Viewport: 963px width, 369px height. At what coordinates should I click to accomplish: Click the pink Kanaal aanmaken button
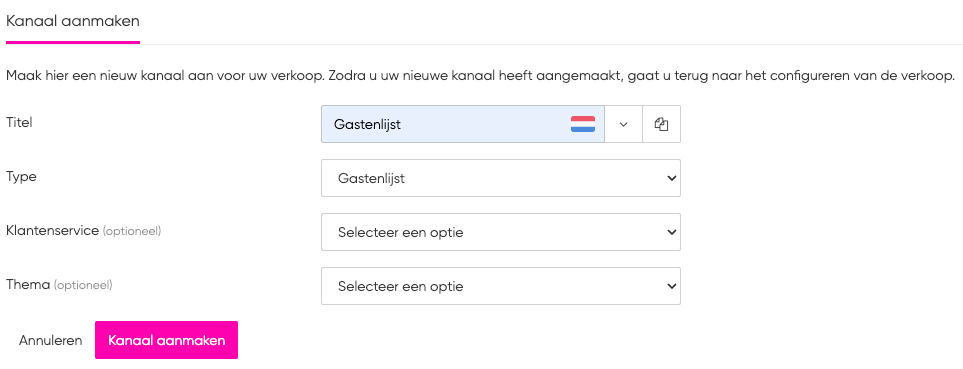click(x=166, y=340)
